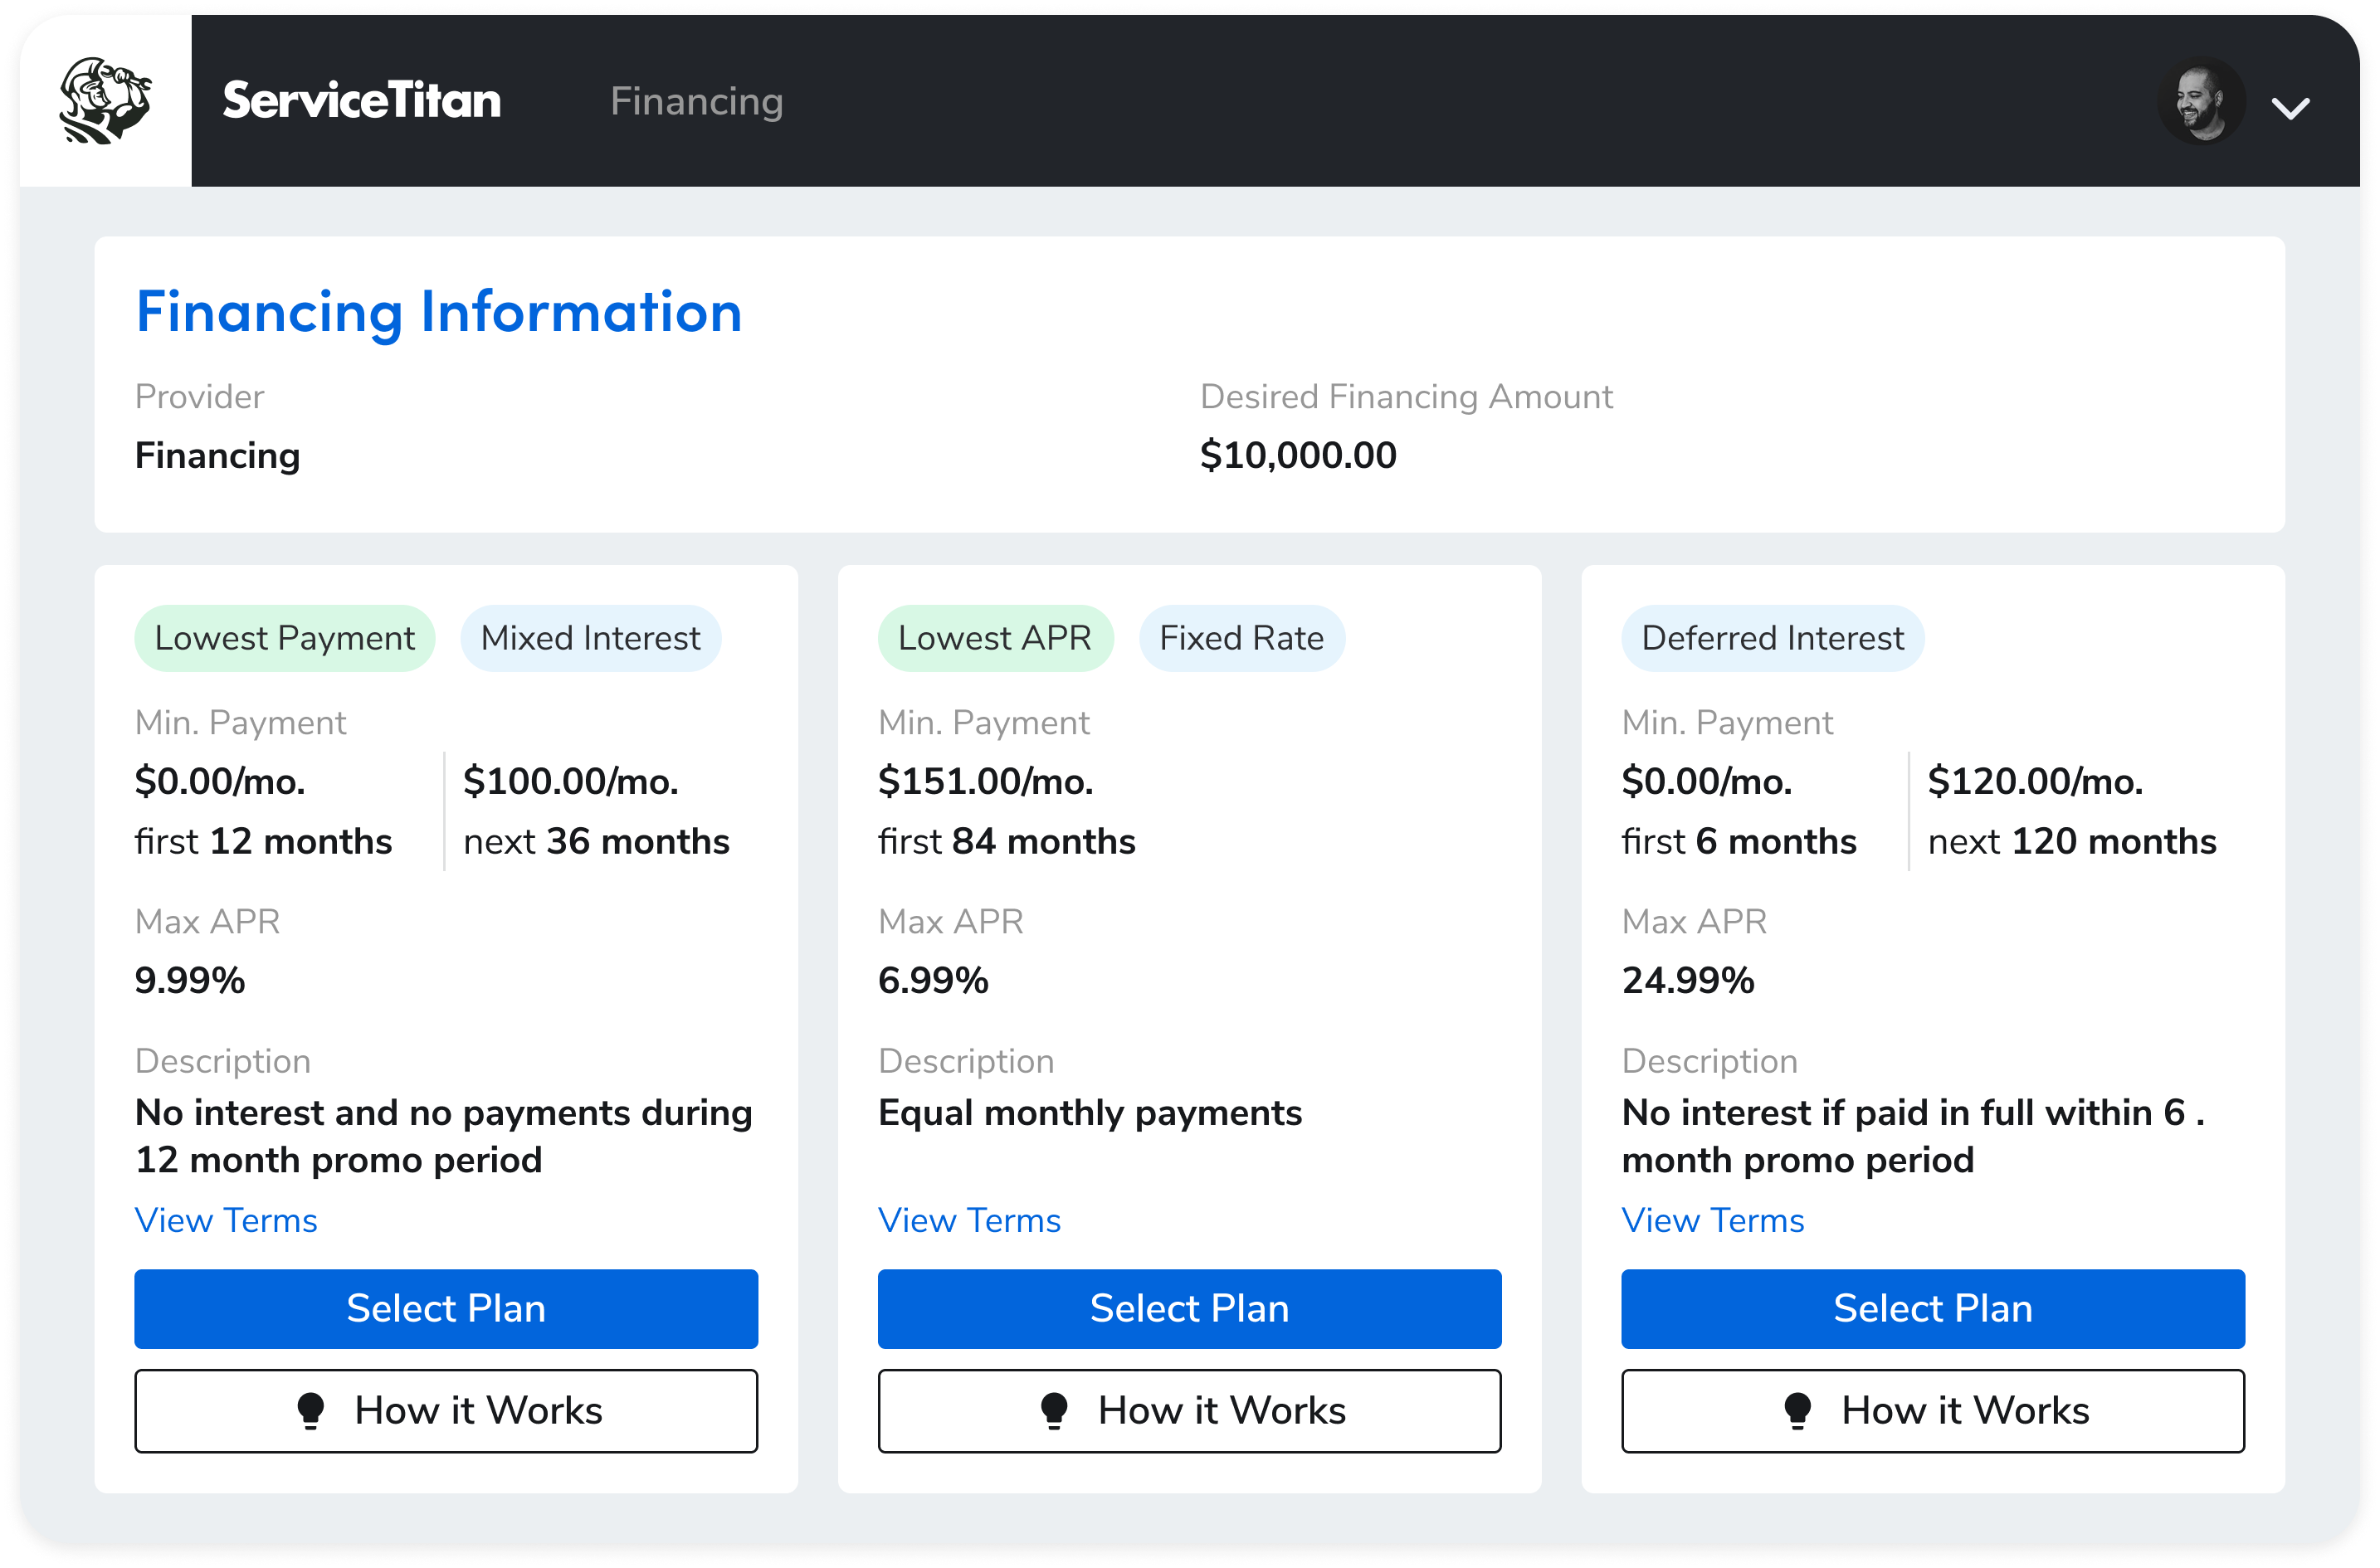Select Plan for the 6.99% APR option

(x=1189, y=1308)
